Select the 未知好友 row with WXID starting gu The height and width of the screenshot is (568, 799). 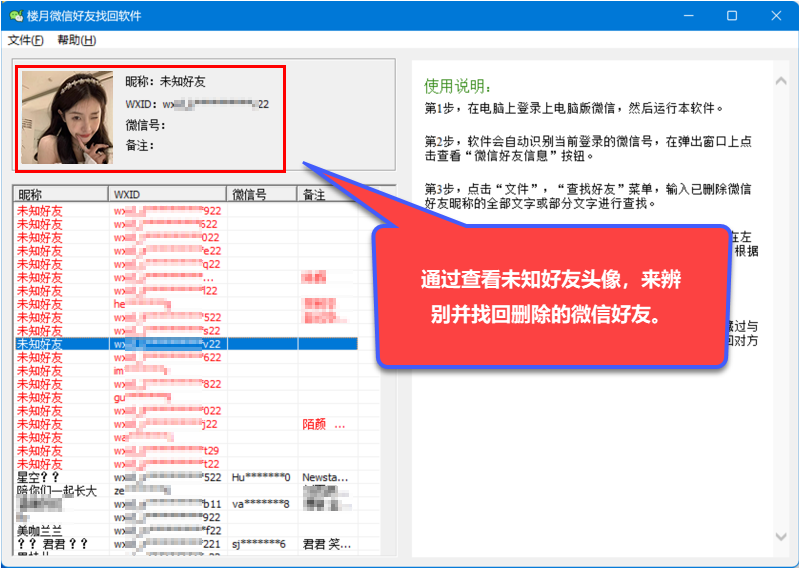click(x=187, y=397)
